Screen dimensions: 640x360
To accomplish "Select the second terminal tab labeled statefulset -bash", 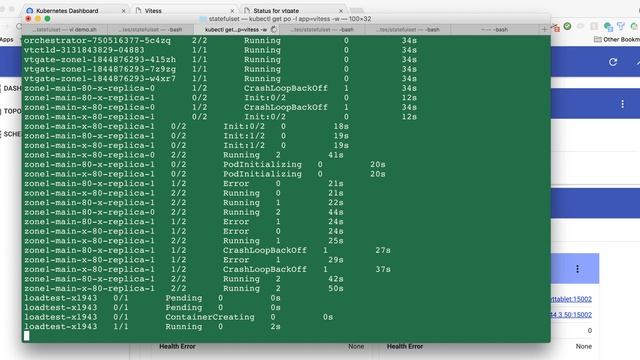I will 150,29.
